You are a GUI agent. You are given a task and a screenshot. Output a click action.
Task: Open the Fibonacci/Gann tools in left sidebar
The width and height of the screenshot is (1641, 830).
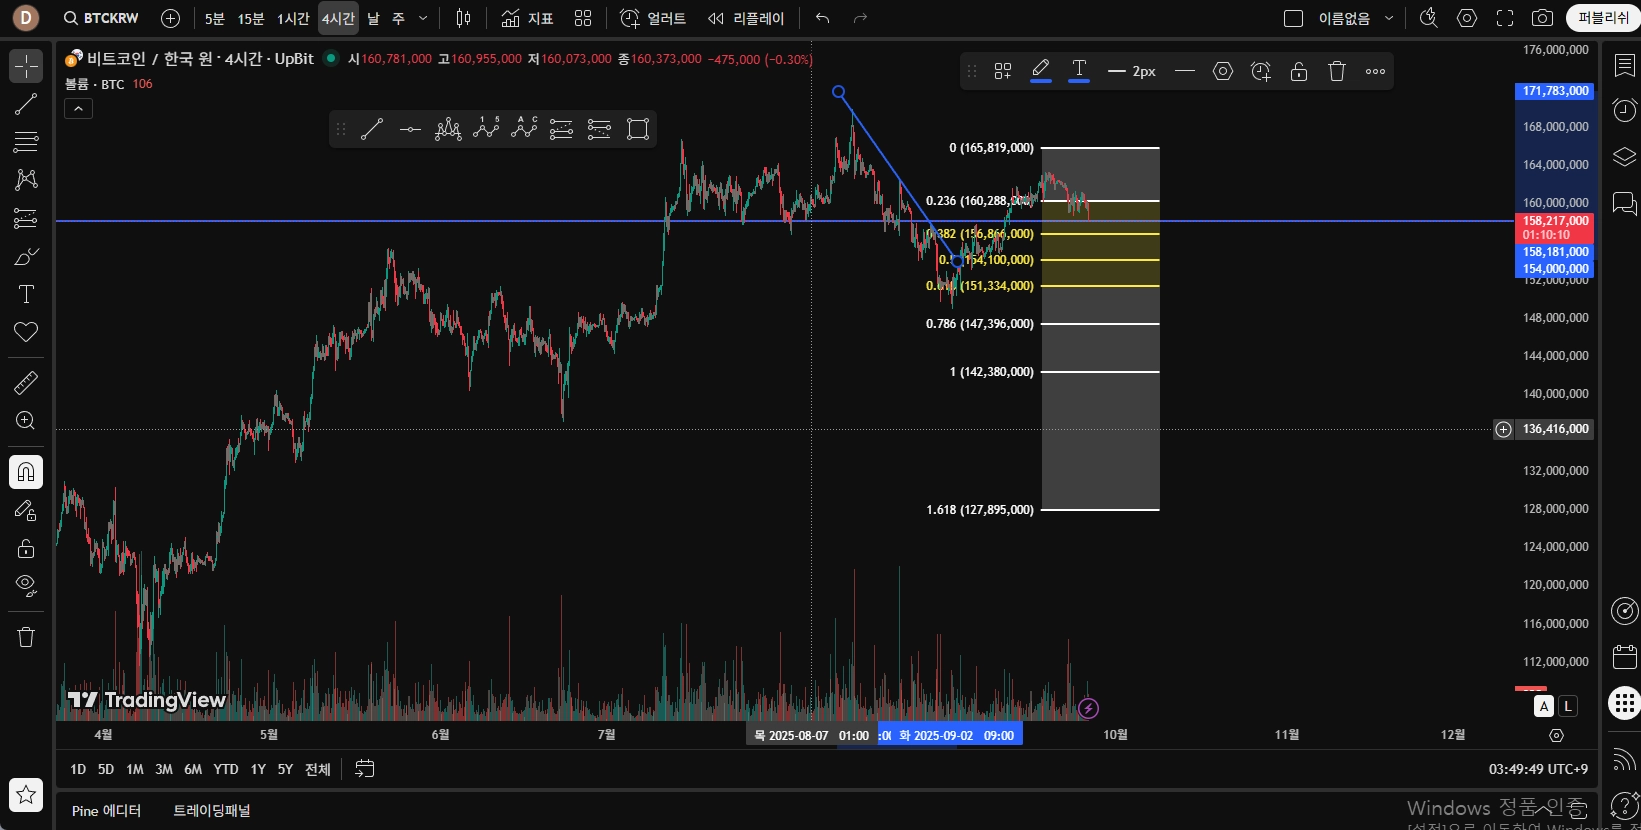(x=26, y=142)
